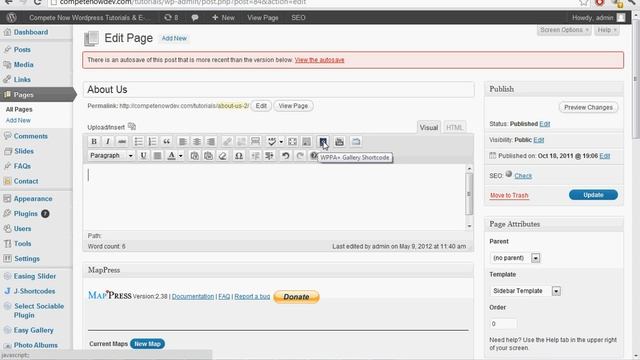
Task: Click SEO Check link
Action: [523, 176]
